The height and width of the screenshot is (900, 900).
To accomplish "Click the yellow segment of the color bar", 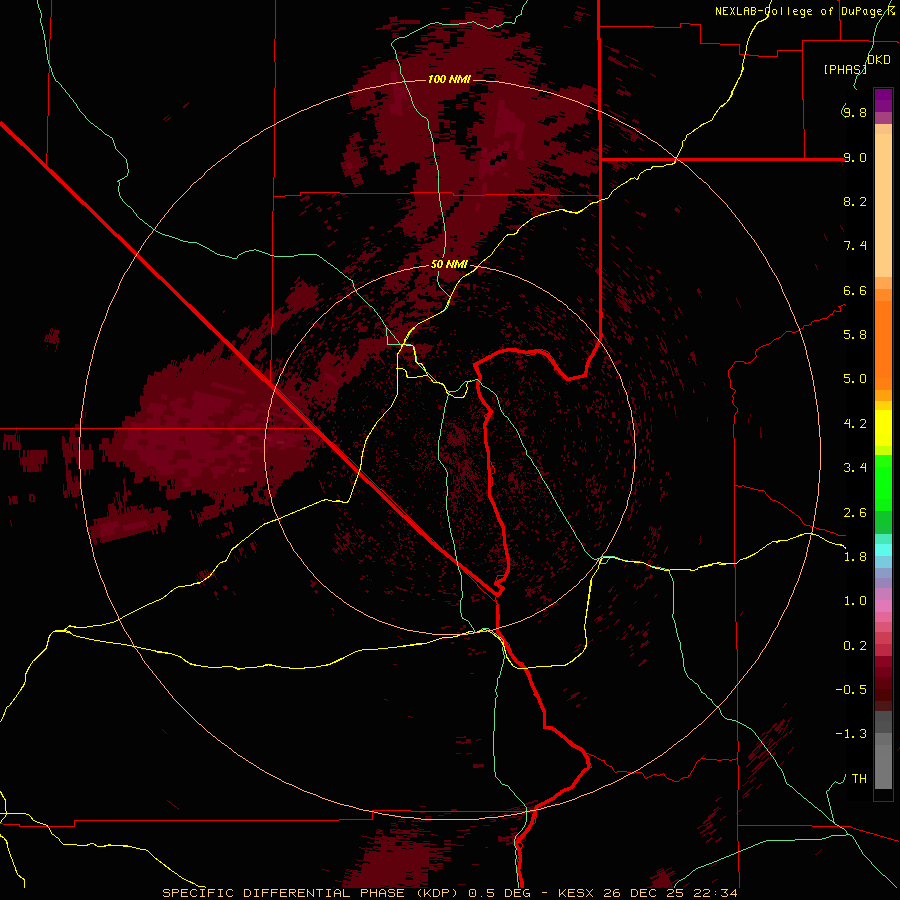I will (x=883, y=428).
